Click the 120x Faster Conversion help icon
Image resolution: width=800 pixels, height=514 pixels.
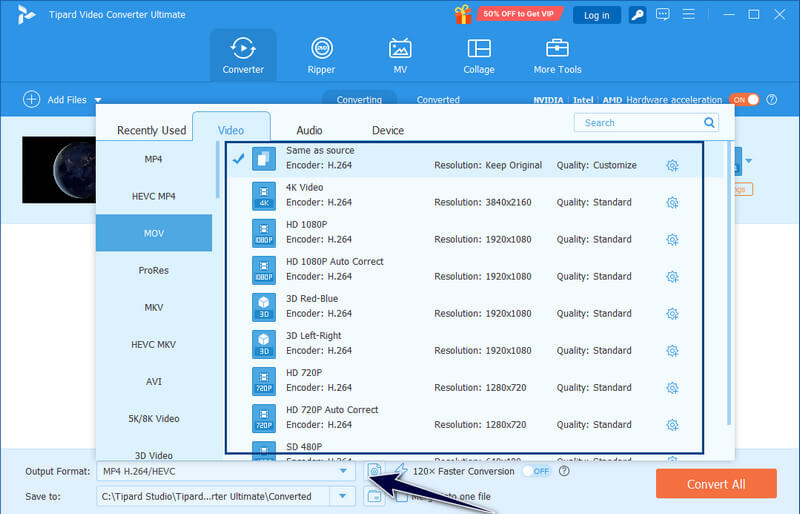click(564, 471)
